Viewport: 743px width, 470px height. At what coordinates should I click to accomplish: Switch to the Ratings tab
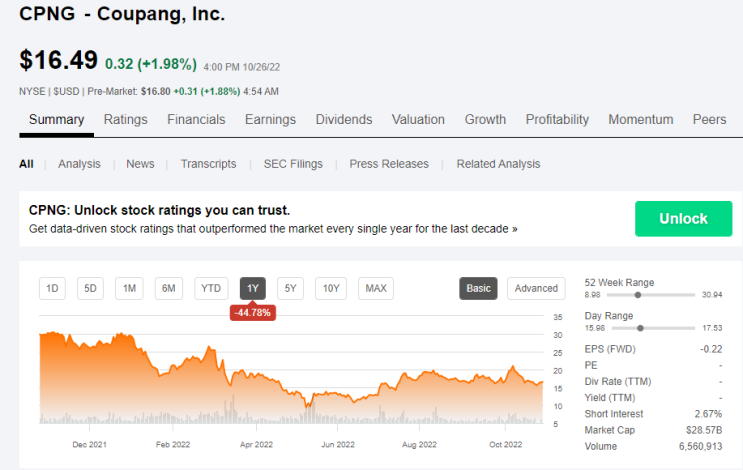(x=126, y=119)
